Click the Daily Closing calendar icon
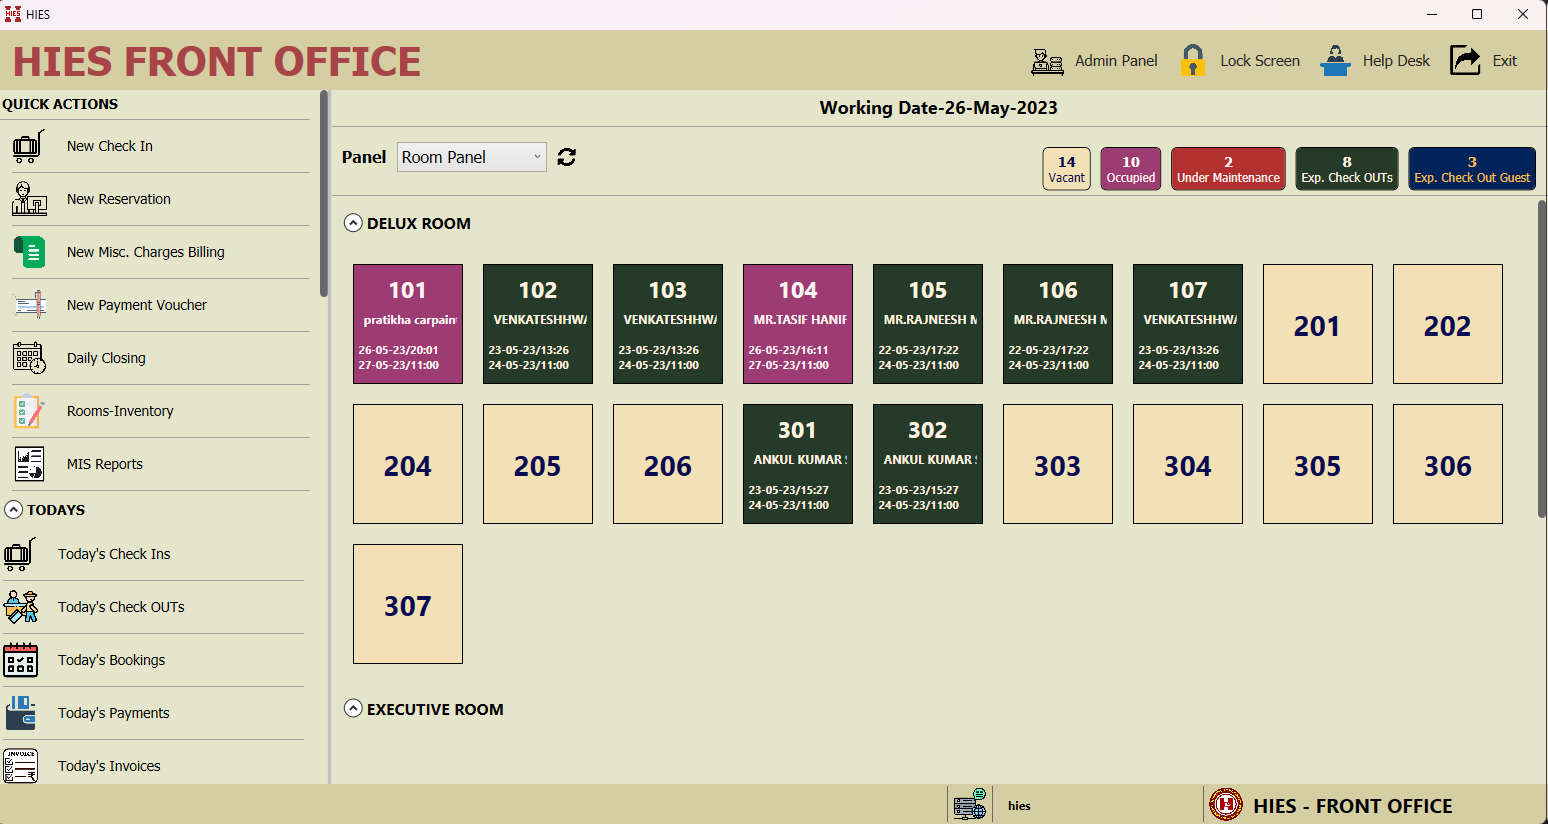 (29, 358)
